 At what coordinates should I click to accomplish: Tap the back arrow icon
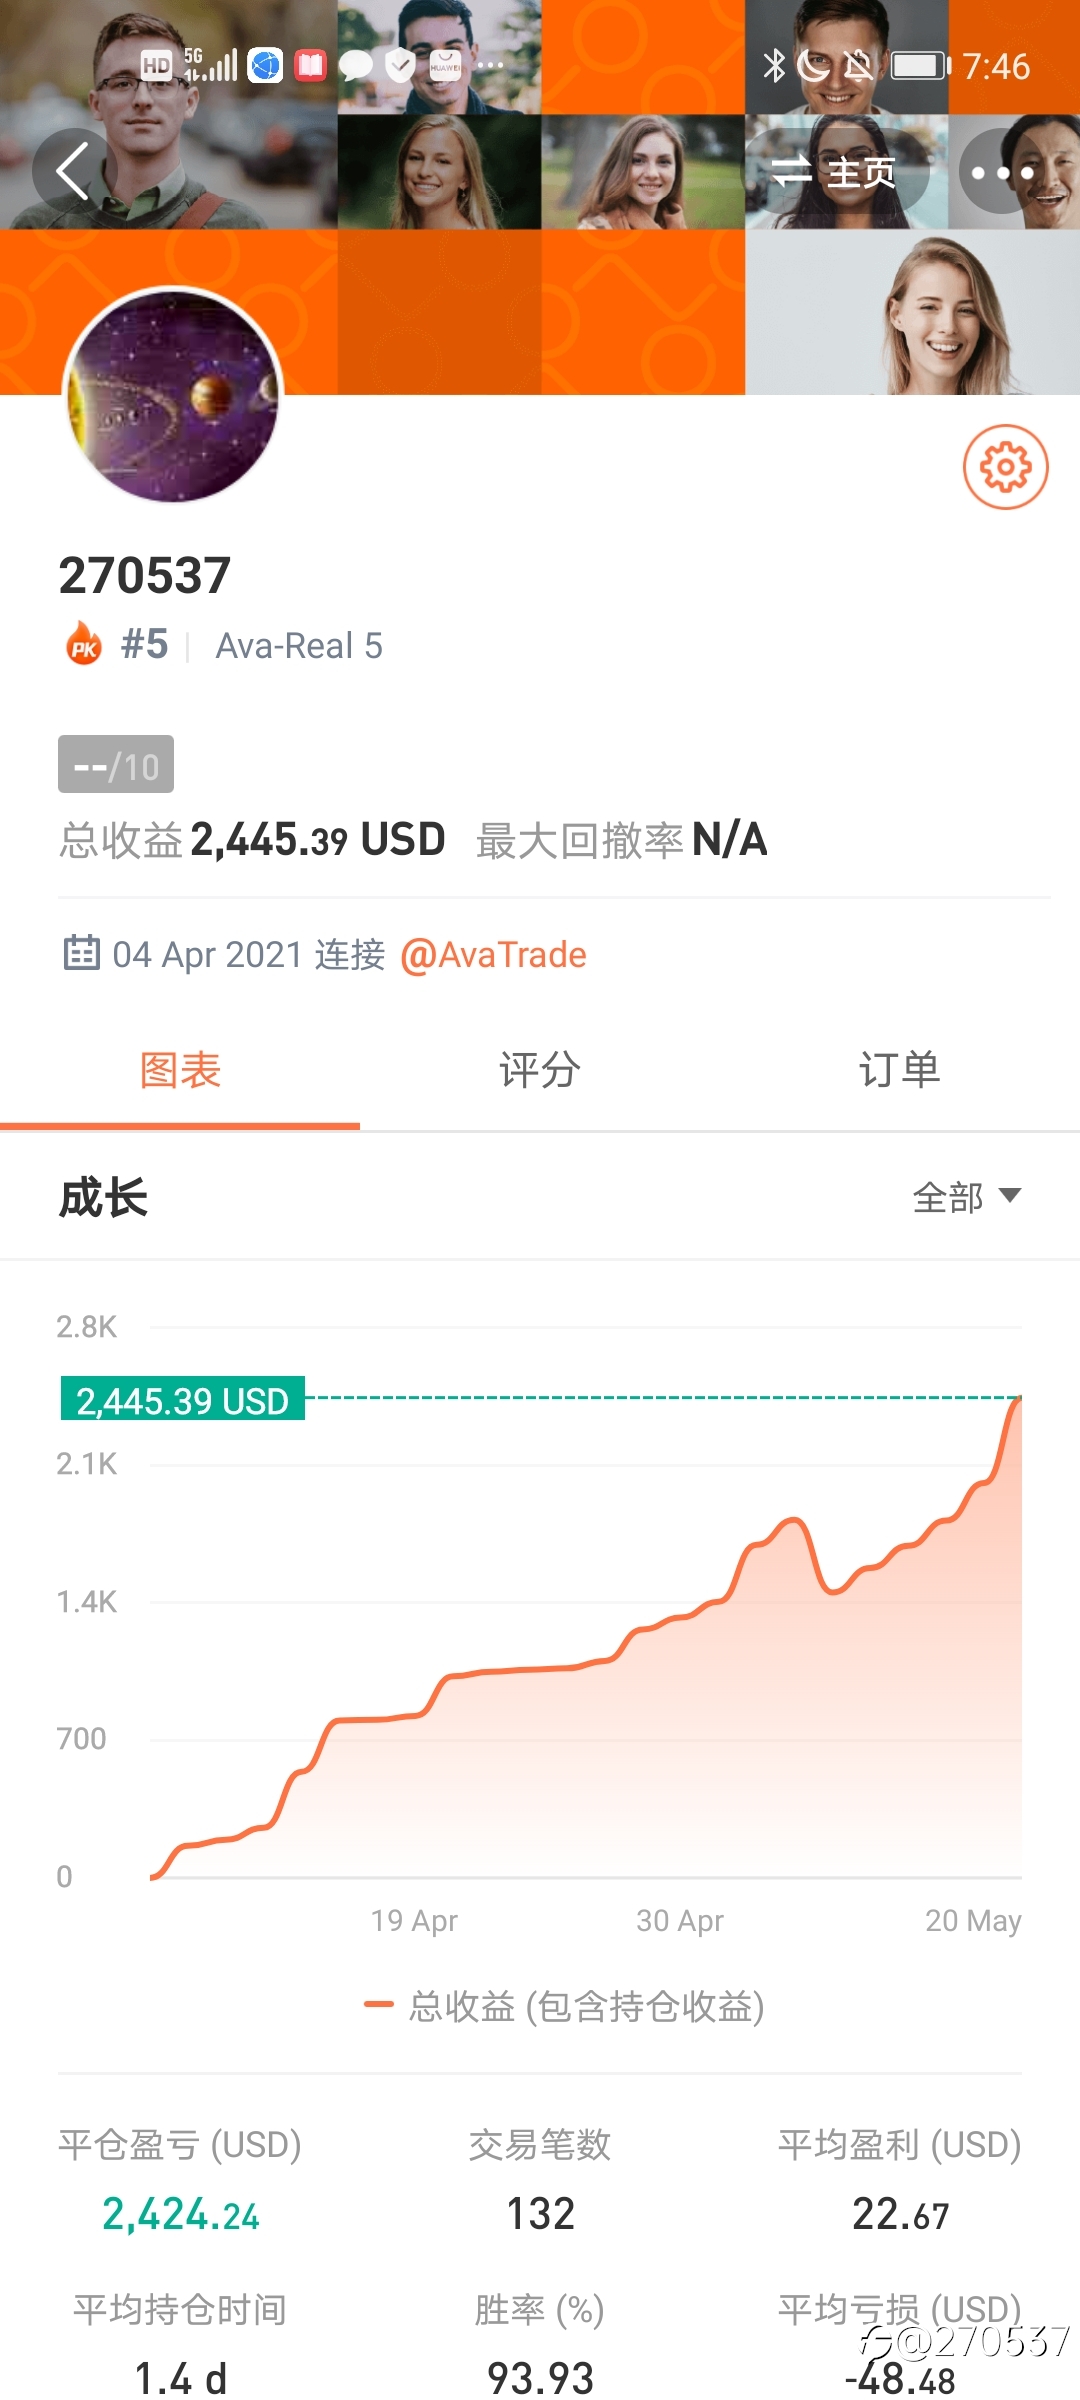[x=73, y=171]
